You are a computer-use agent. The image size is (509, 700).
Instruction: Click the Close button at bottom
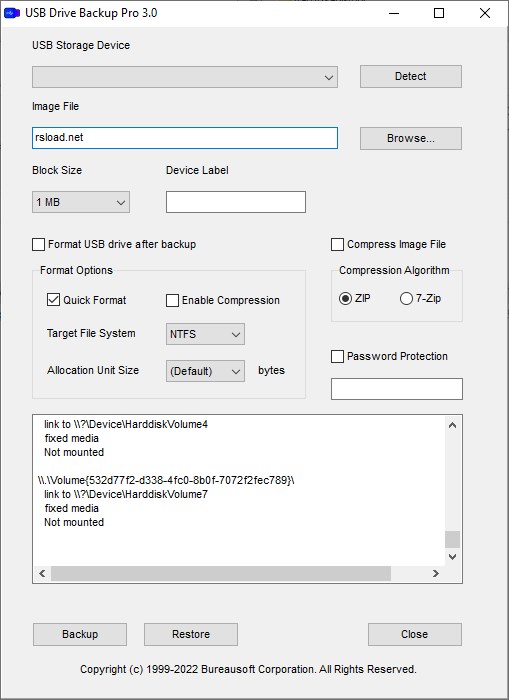click(415, 634)
